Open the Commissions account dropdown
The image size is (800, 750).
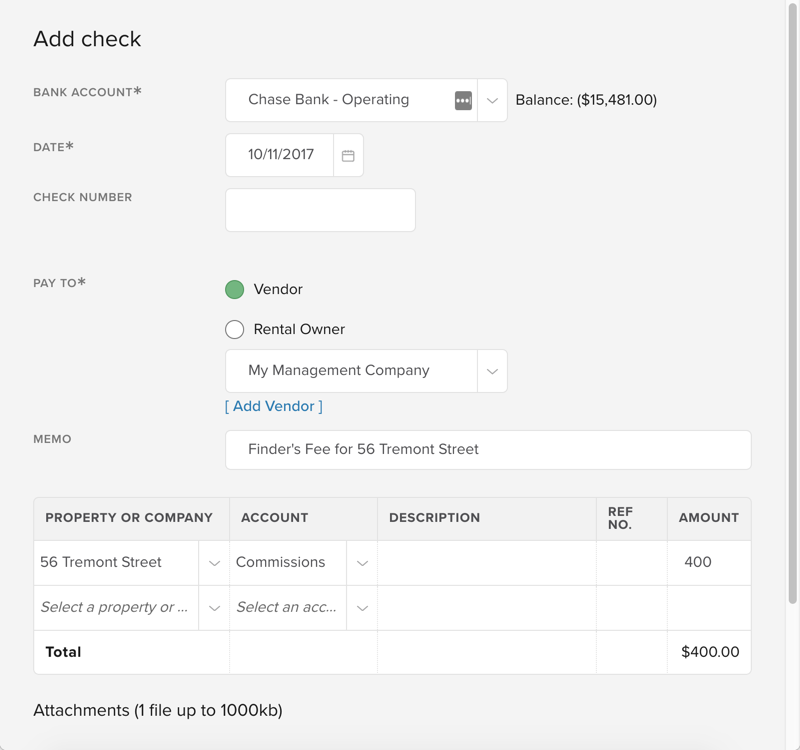click(362, 562)
